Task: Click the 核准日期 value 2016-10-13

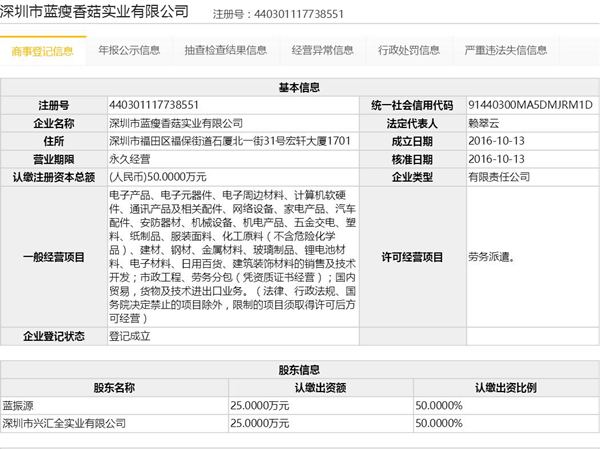Action: 496,159
